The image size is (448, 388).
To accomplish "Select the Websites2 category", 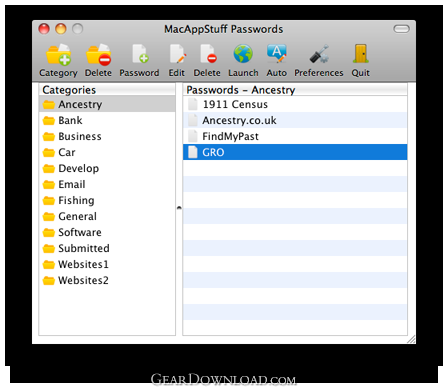I will (107, 280).
